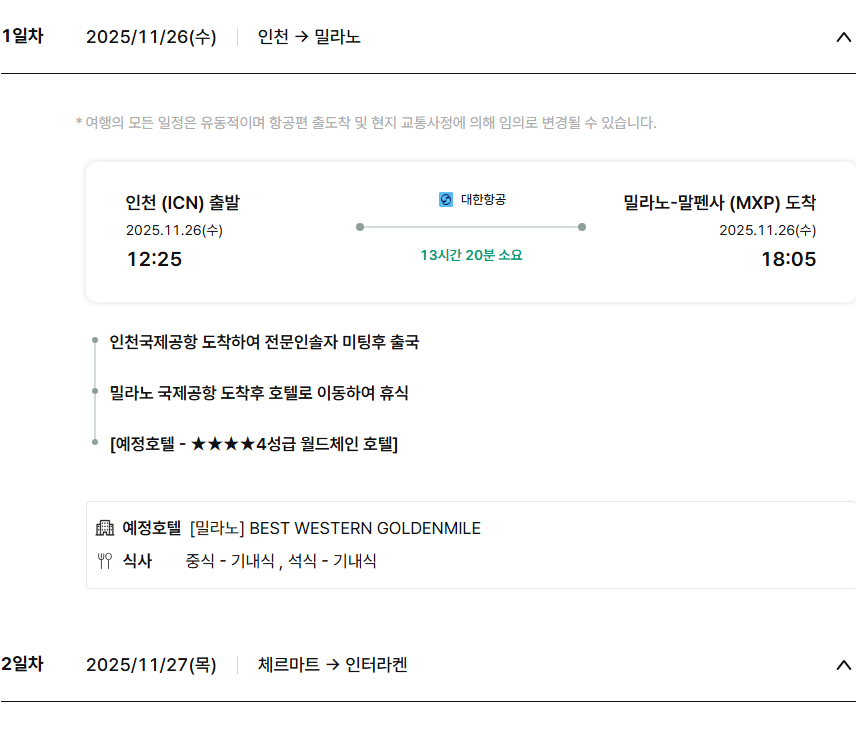Click the 4성급 월드체인 호텔 itinerary line

tap(254, 444)
